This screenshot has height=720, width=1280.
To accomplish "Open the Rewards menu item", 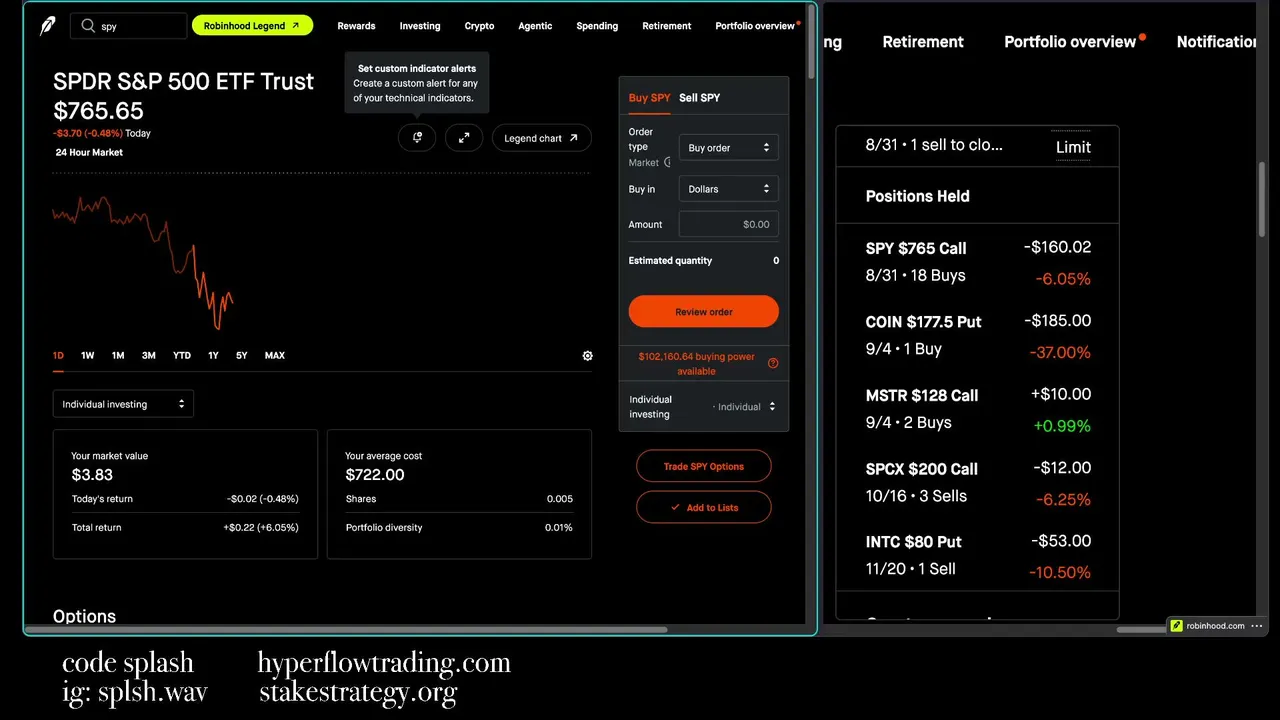I will [356, 26].
